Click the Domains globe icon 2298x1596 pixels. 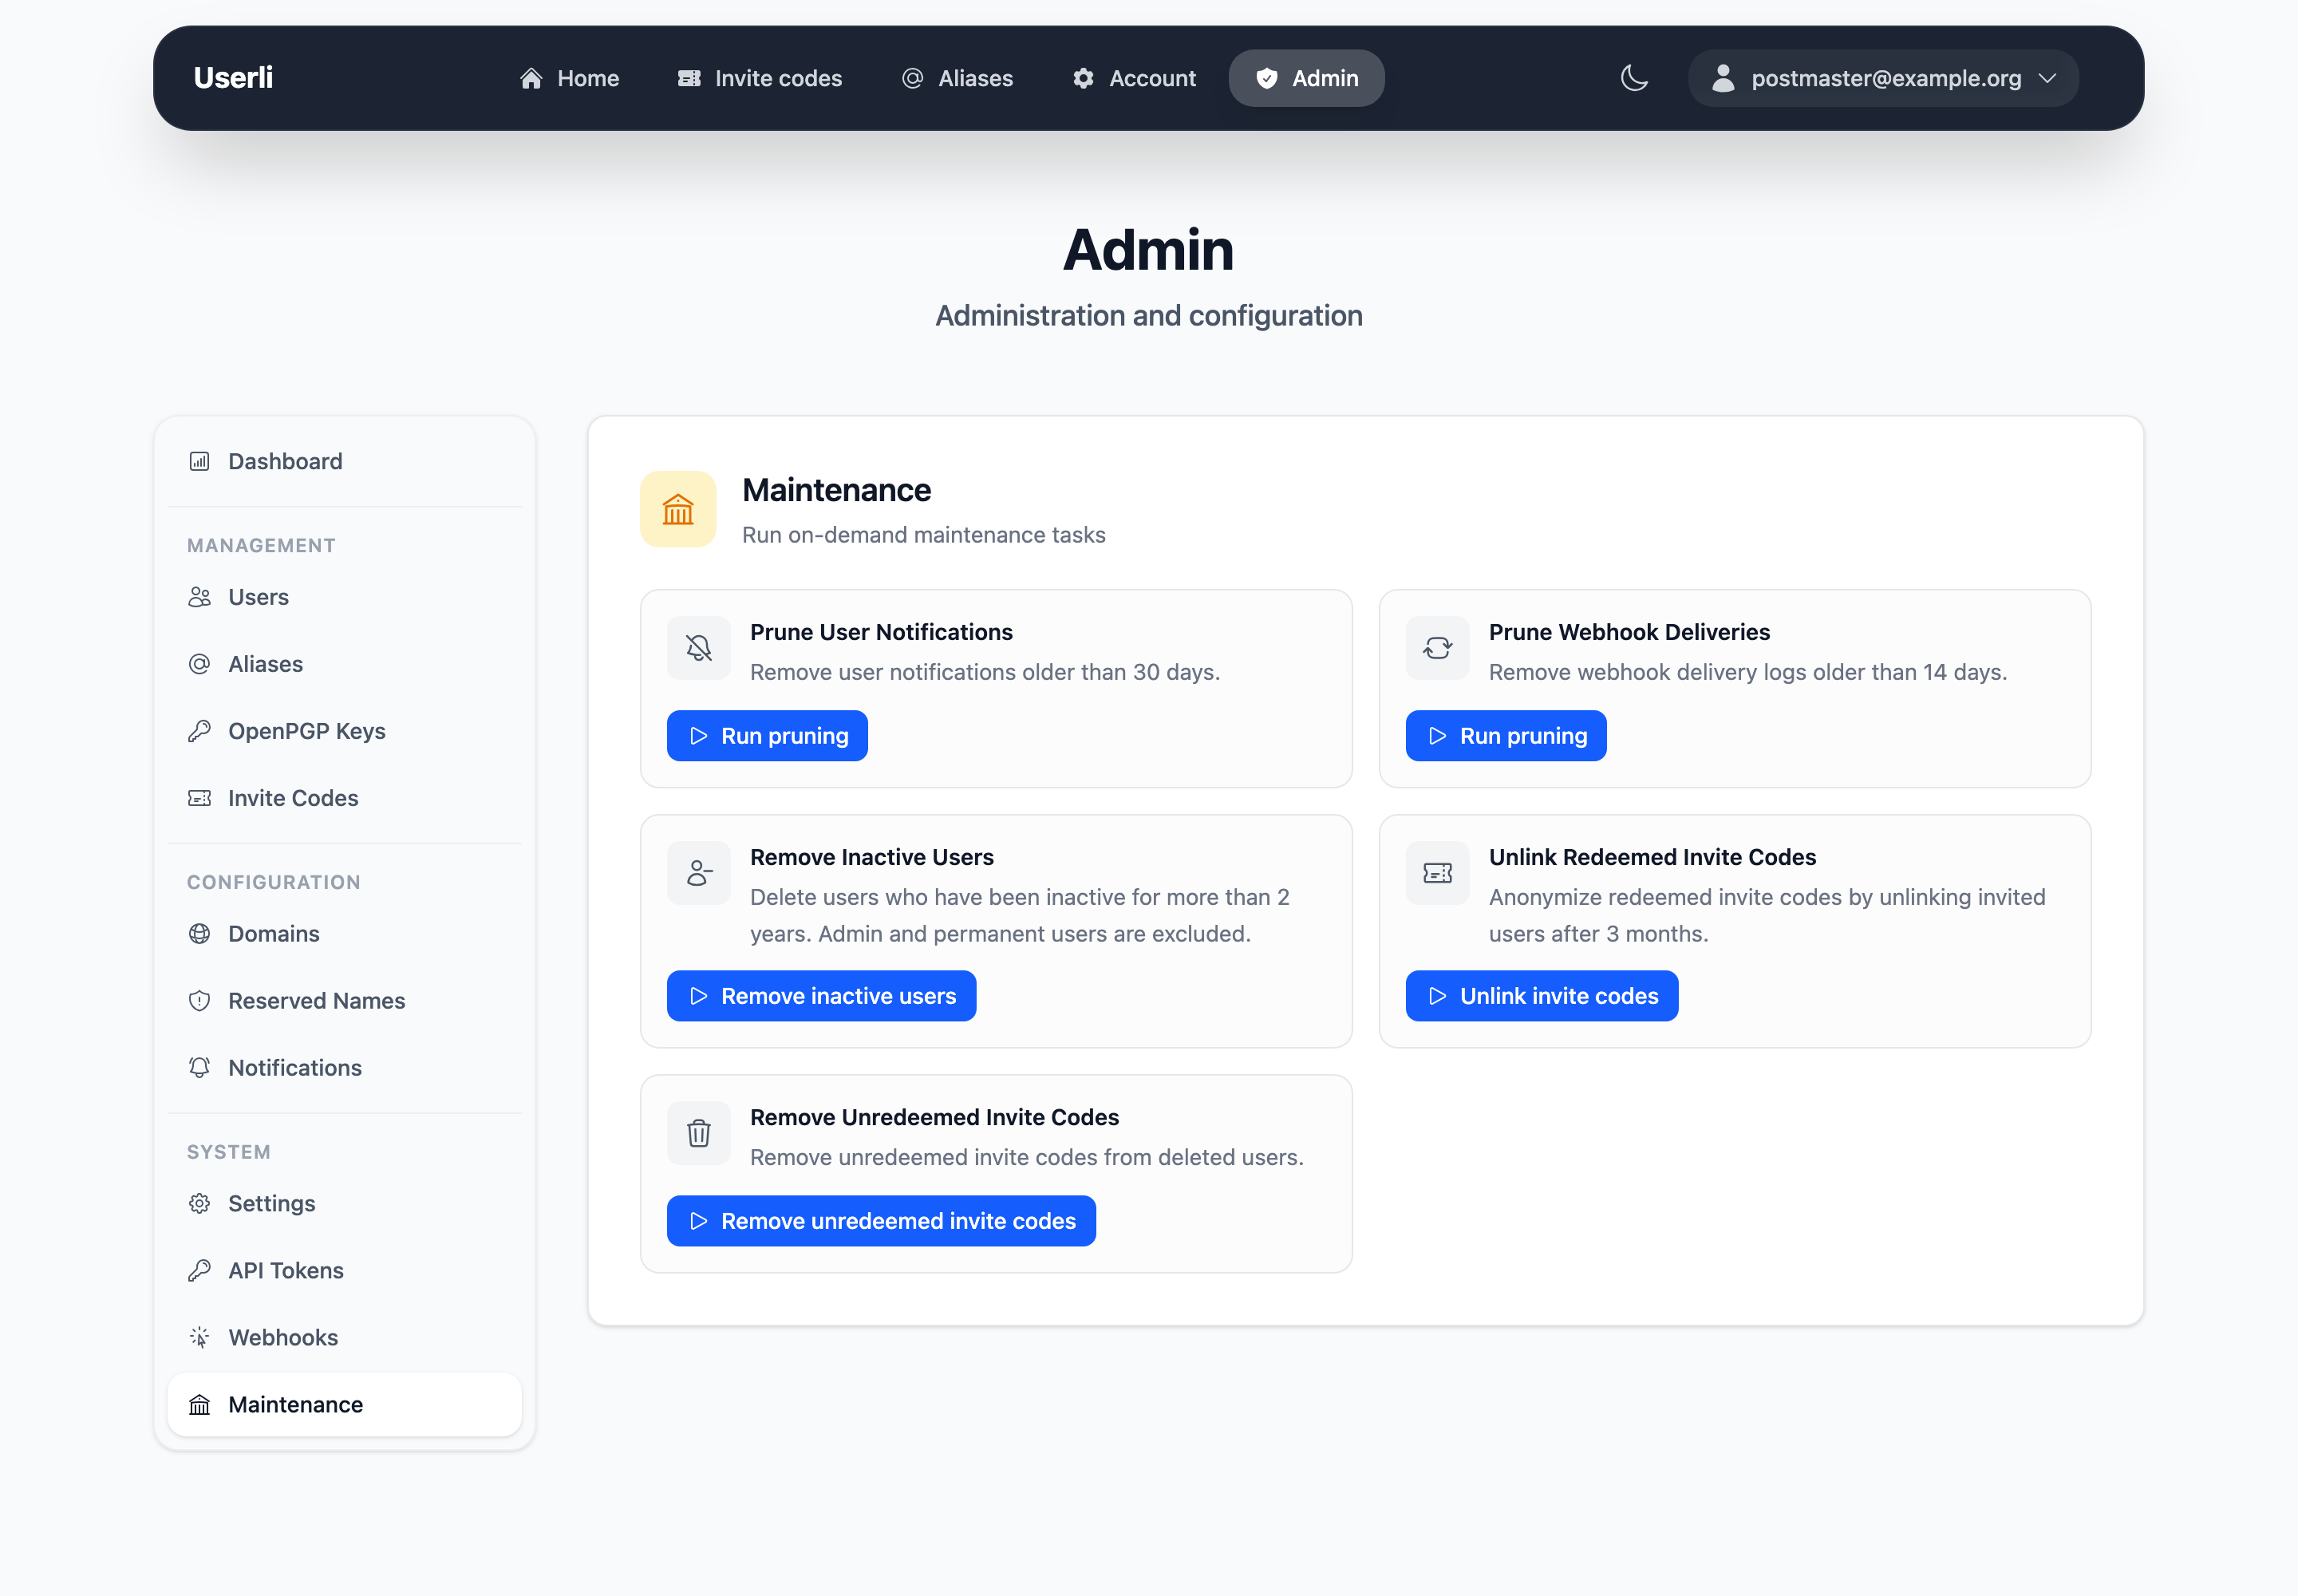click(x=200, y=934)
